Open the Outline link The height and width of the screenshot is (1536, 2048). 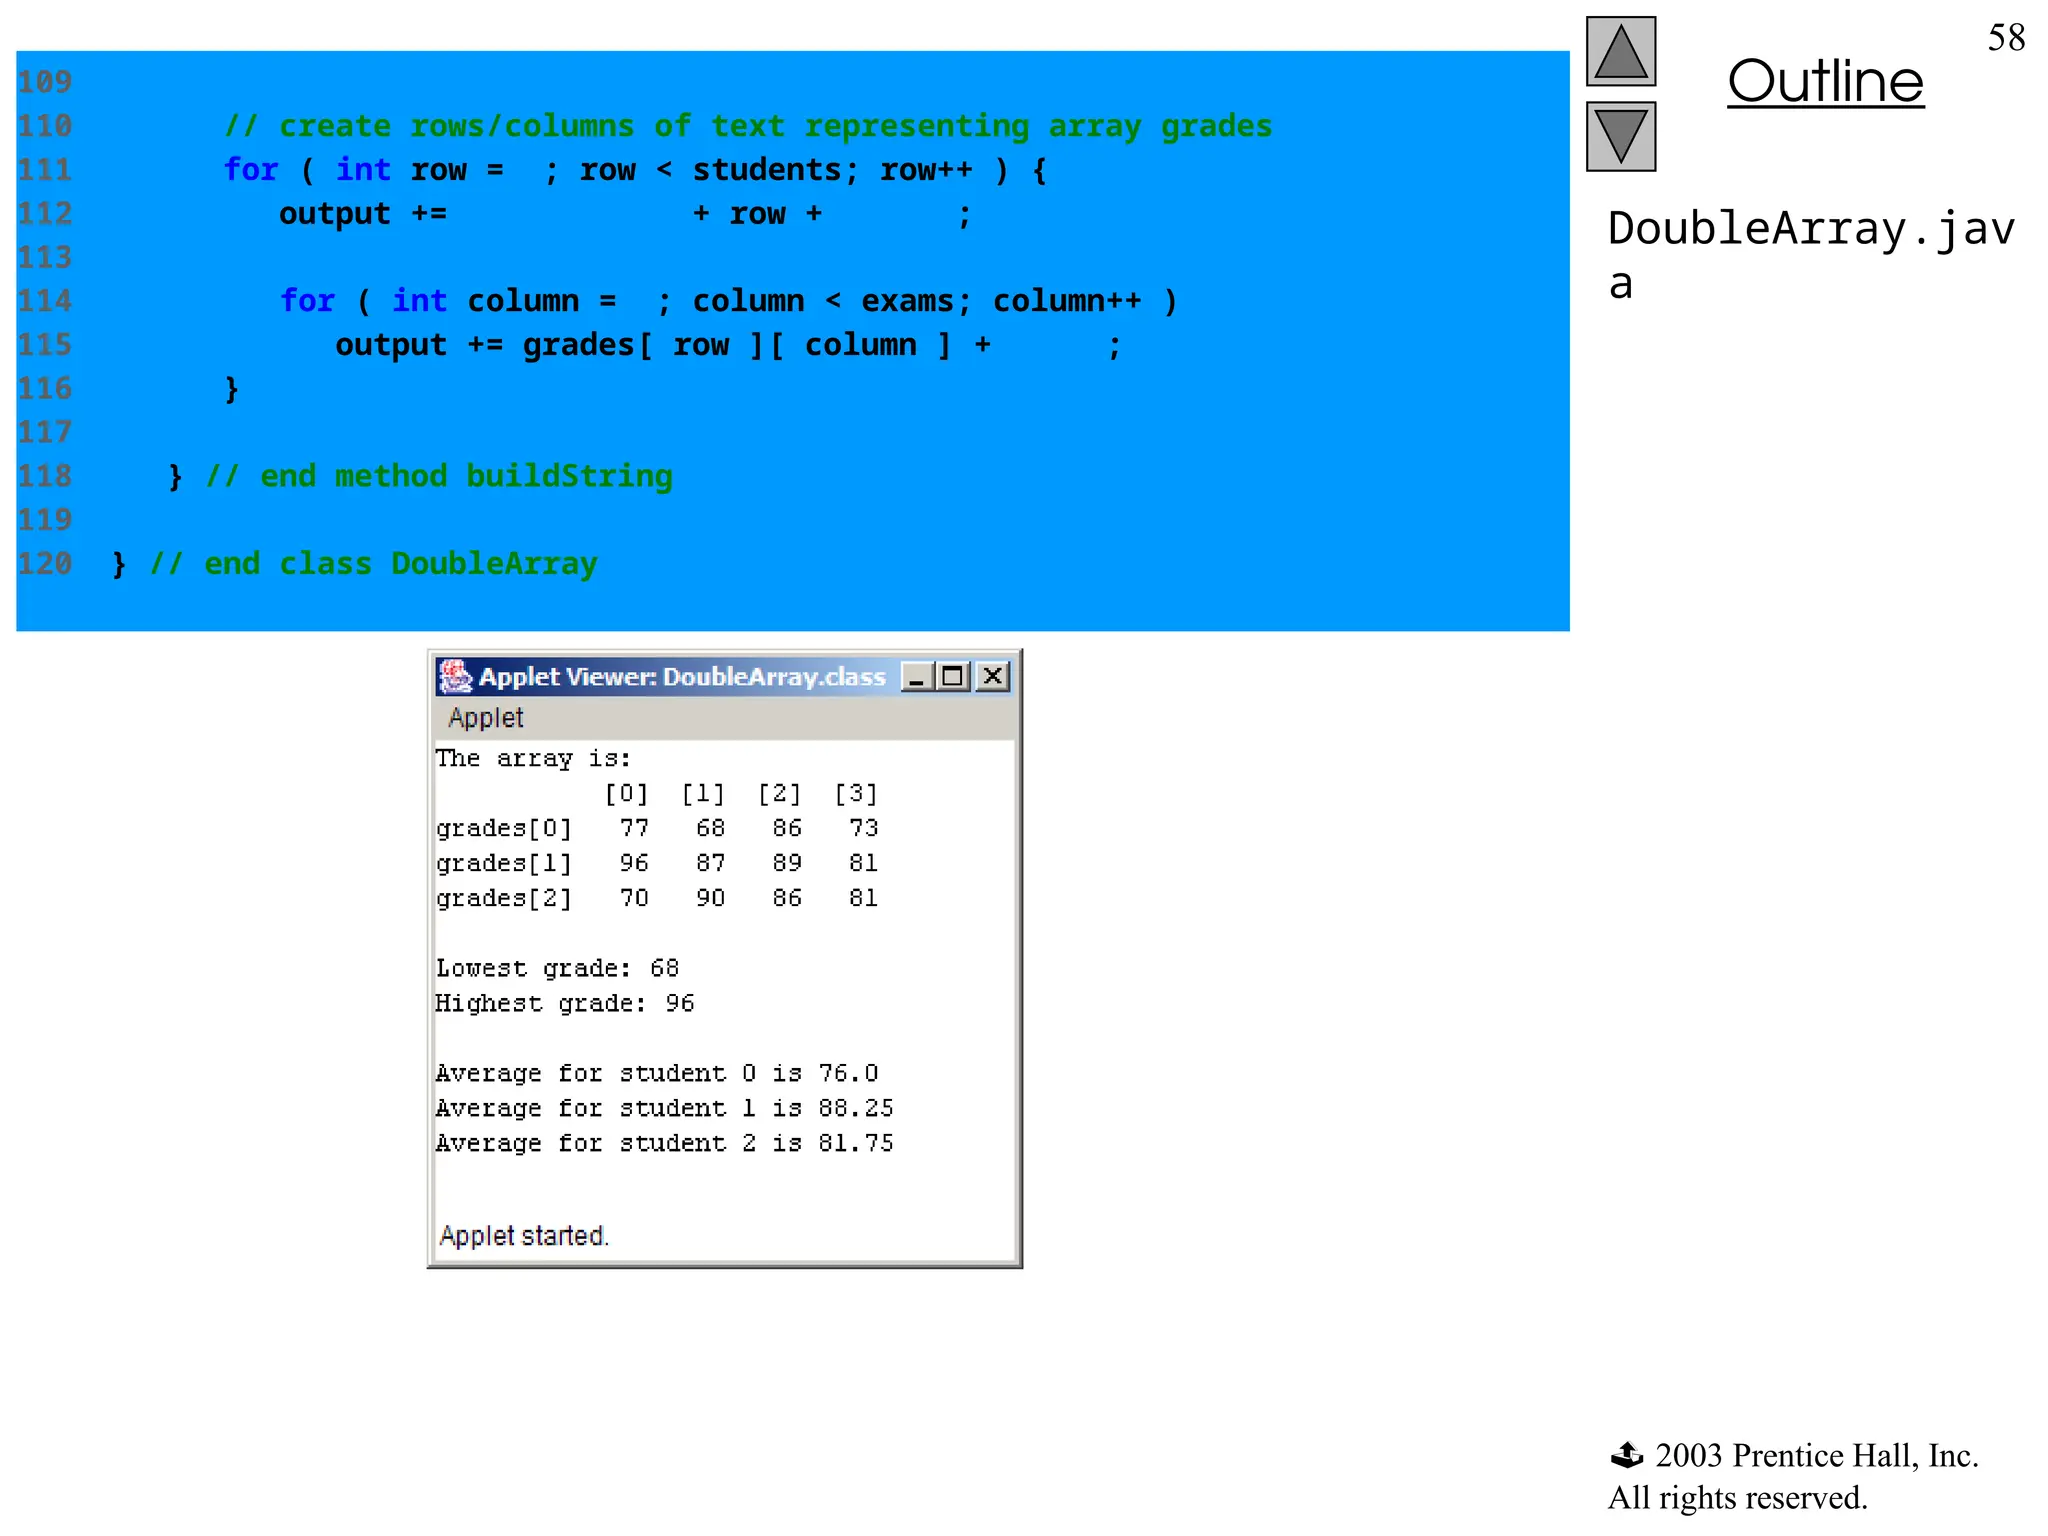1825,81
